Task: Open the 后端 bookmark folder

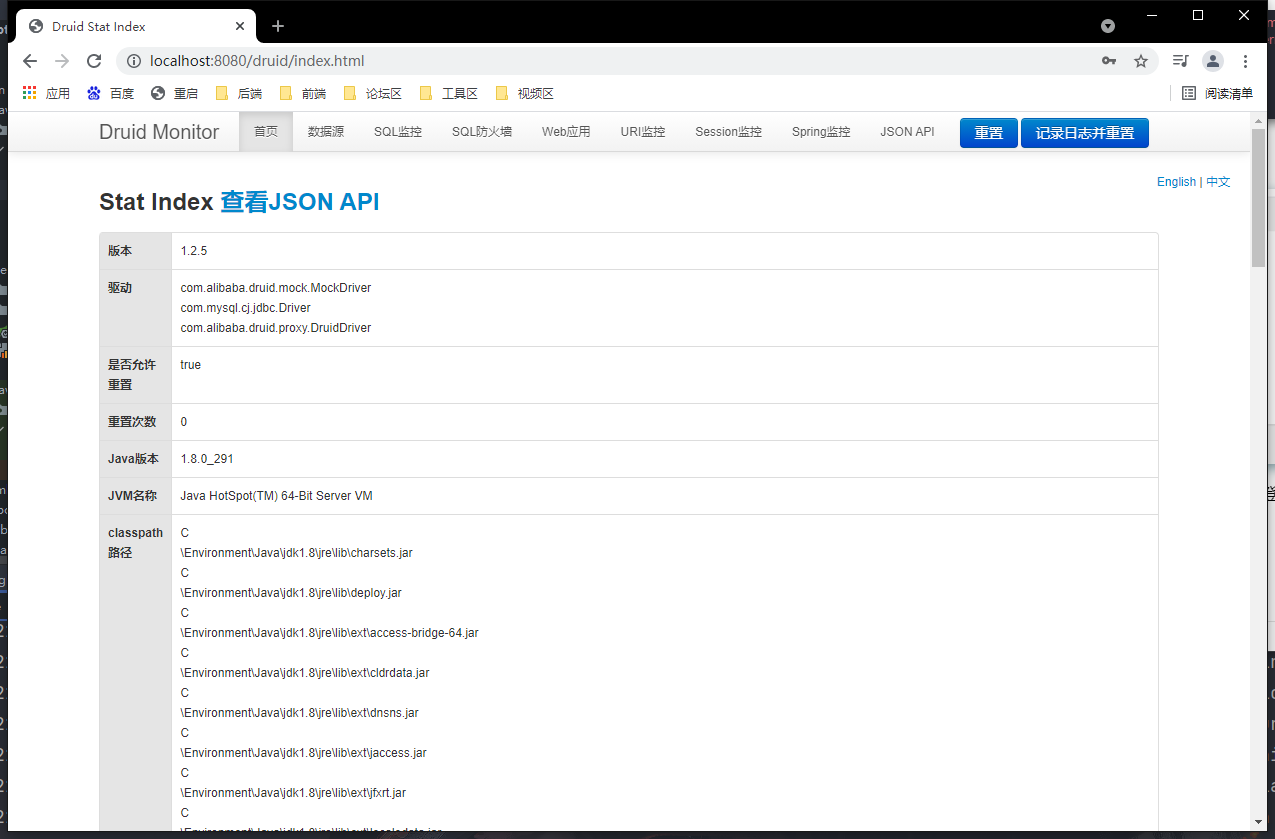Action: pyautogui.click(x=238, y=93)
